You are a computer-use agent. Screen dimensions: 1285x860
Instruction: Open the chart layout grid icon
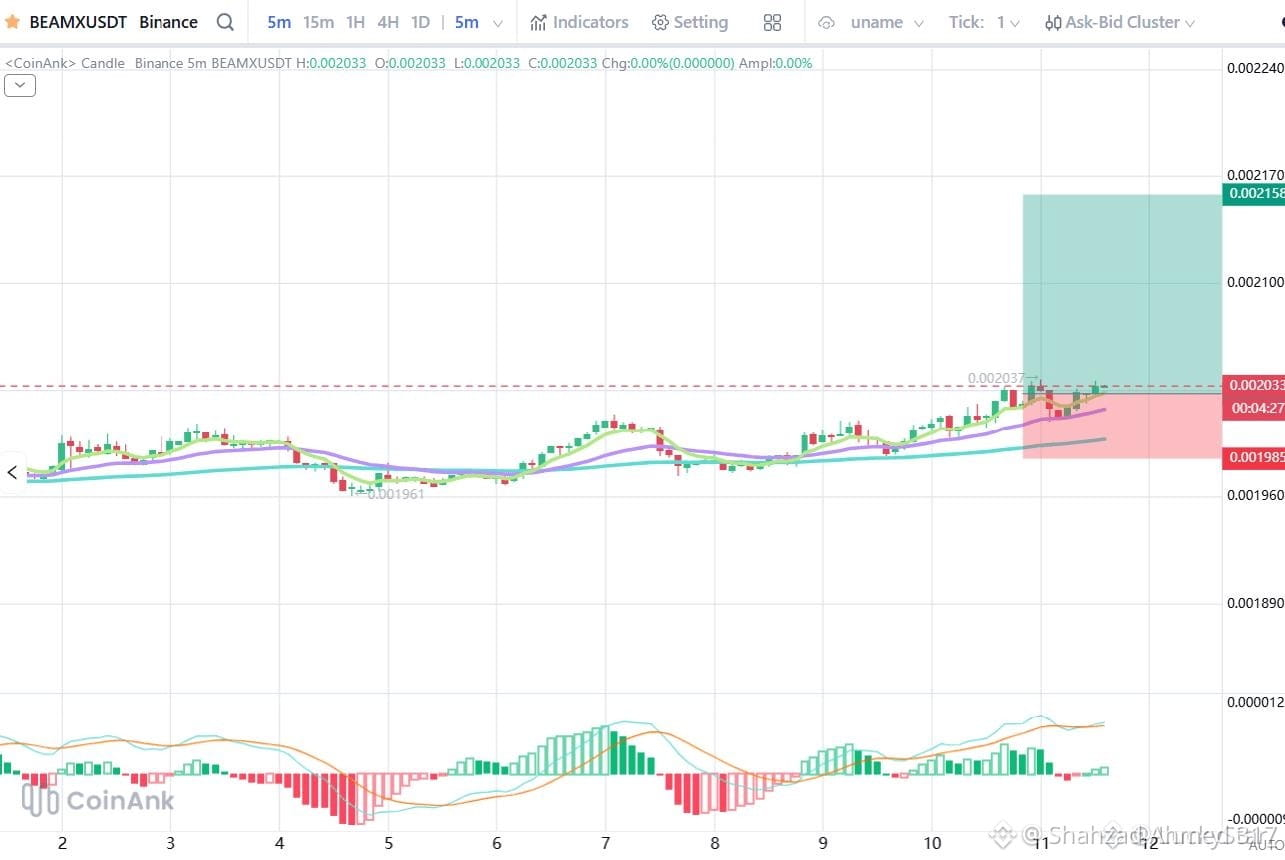(x=772, y=22)
